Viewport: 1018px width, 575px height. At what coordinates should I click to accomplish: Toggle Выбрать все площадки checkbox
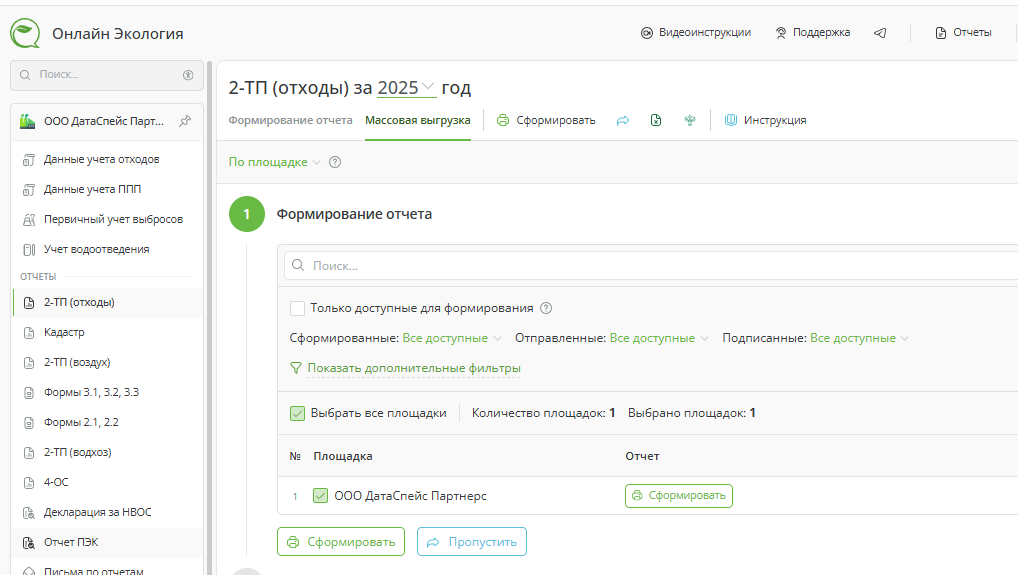[x=297, y=413]
